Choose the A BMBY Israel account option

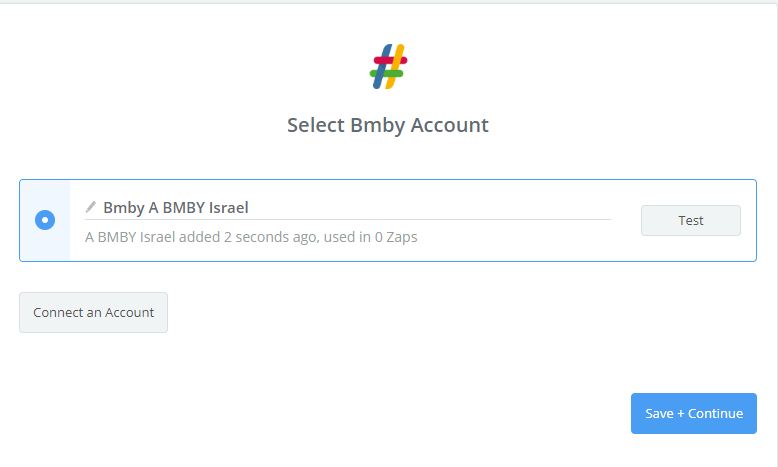[45, 220]
